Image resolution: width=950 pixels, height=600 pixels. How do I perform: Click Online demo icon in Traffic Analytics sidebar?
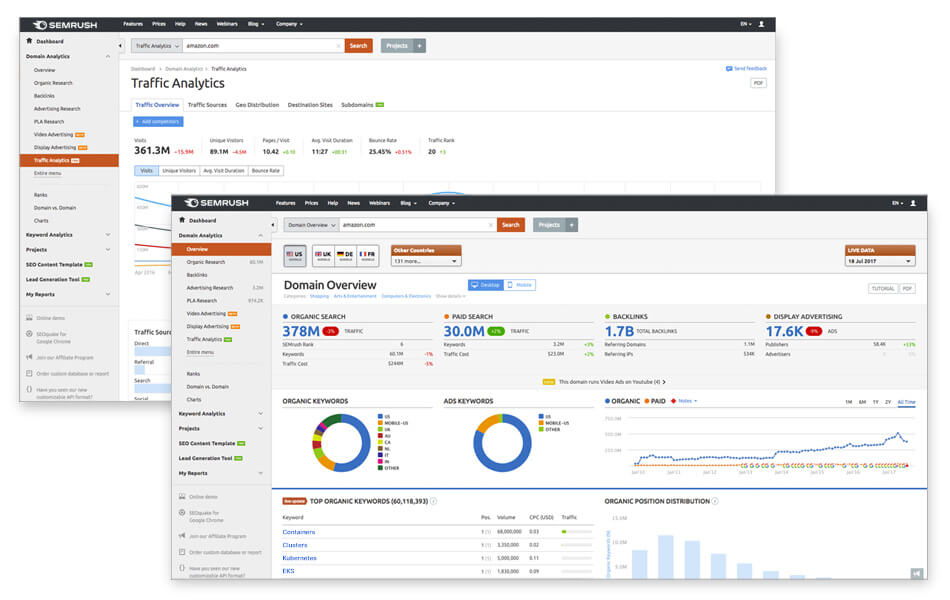coord(29,318)
